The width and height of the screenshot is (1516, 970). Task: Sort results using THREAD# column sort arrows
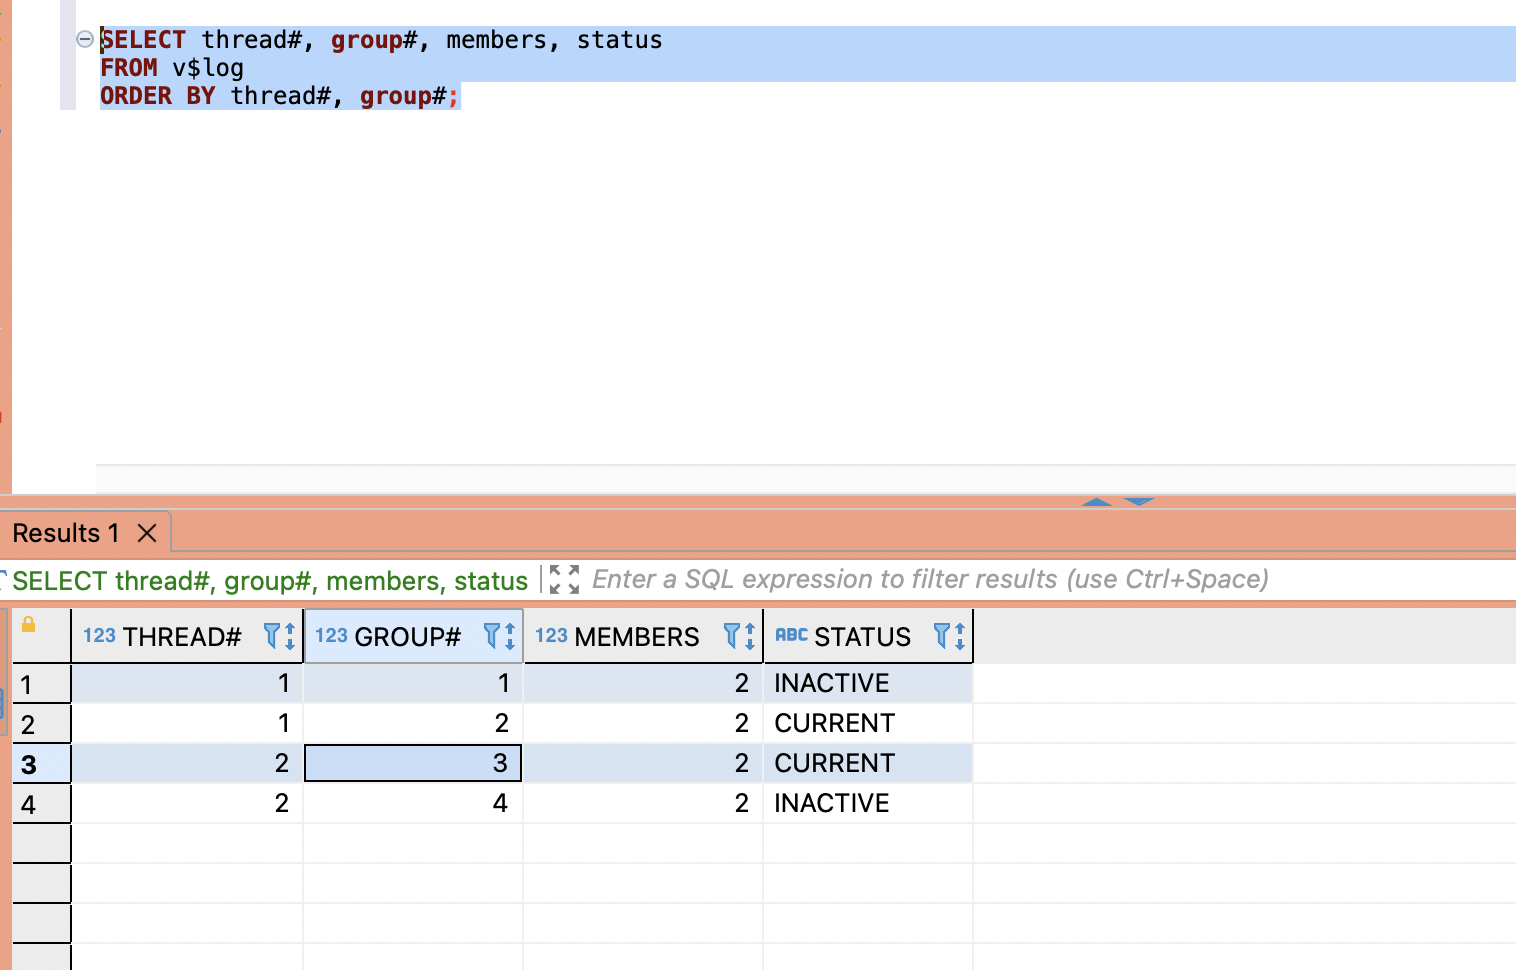click(290, 636)
